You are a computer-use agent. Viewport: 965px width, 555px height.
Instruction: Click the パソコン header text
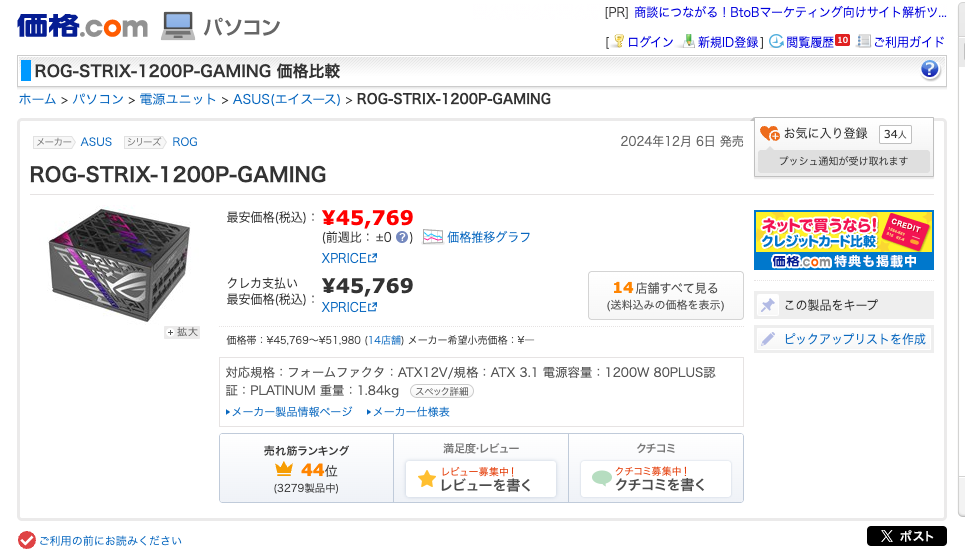(x=241, y=26)
